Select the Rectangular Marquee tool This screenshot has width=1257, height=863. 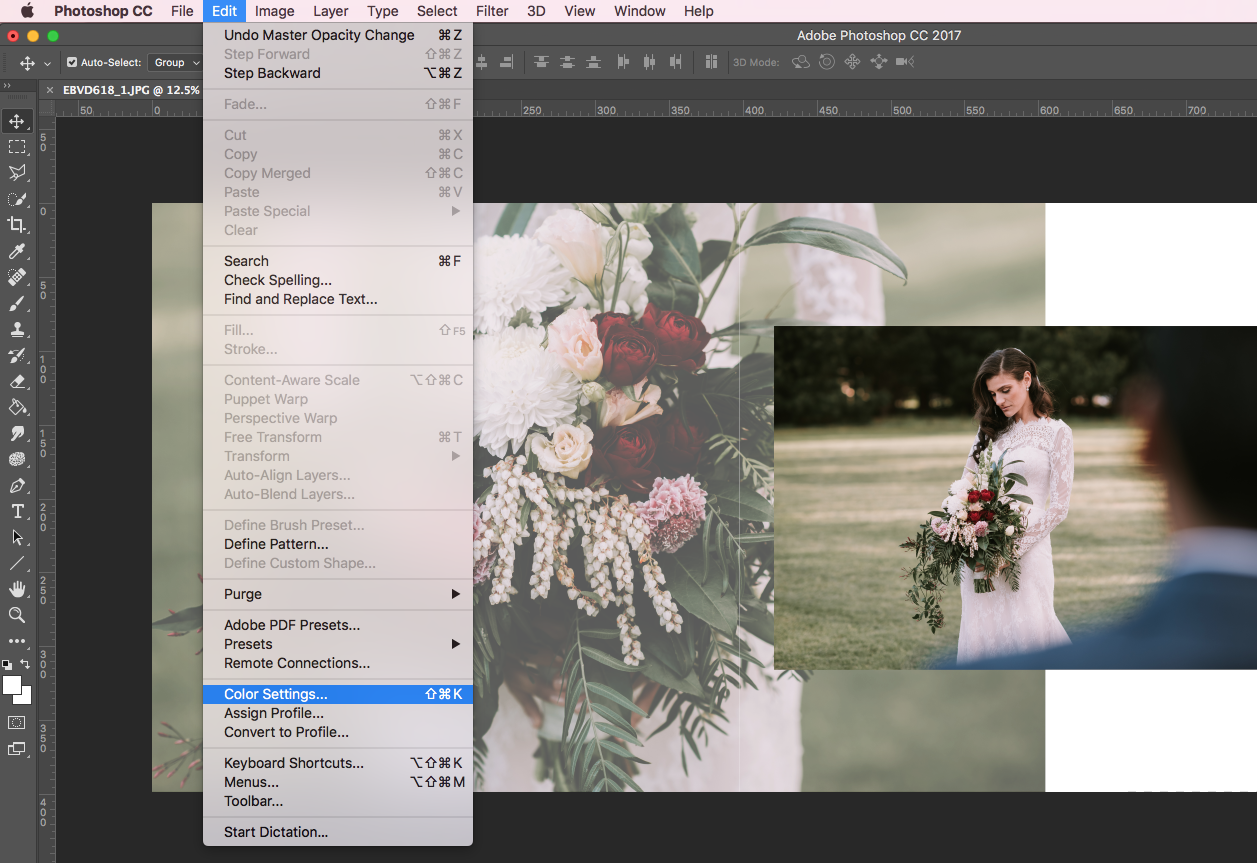coord(17,147)
